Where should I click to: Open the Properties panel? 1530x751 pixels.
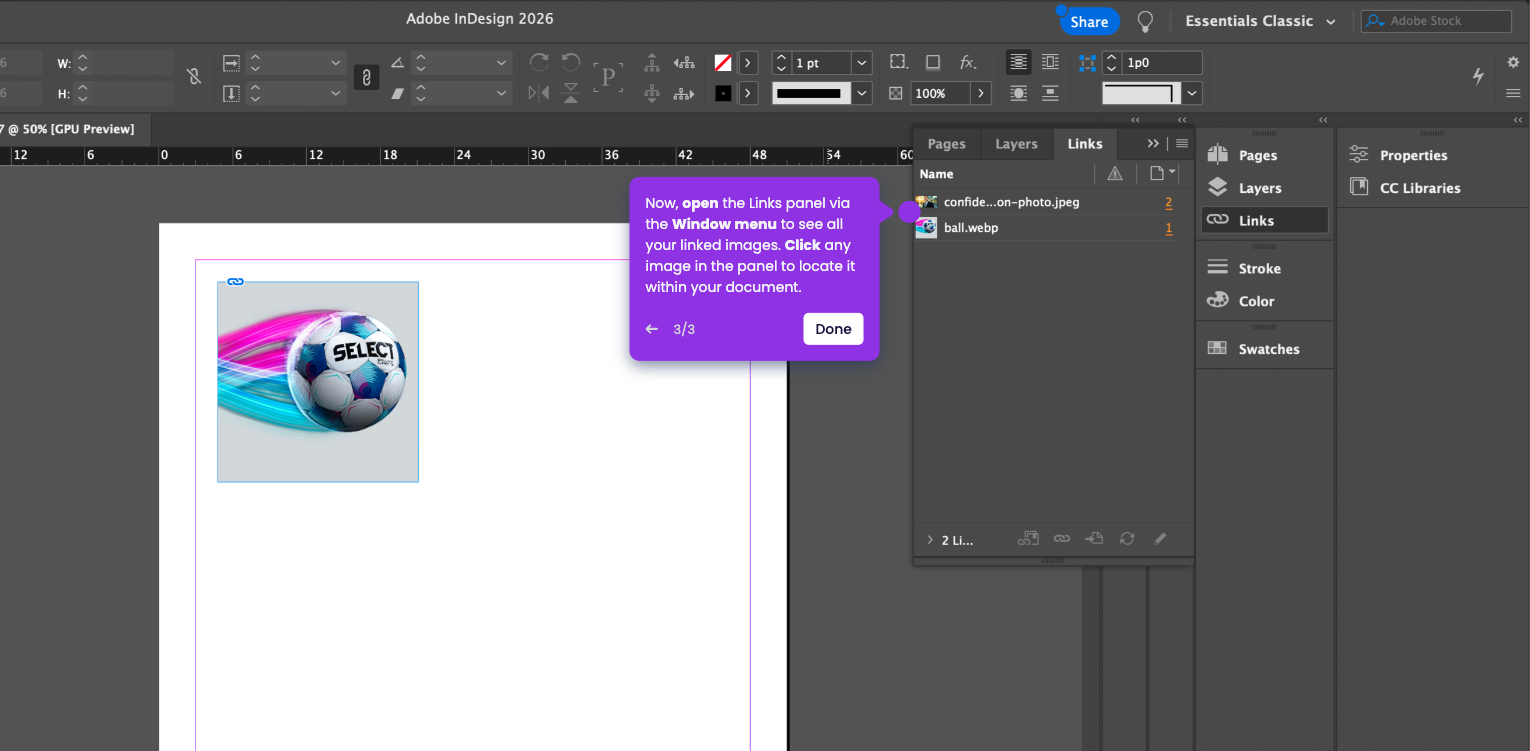tap(1412, 155)
